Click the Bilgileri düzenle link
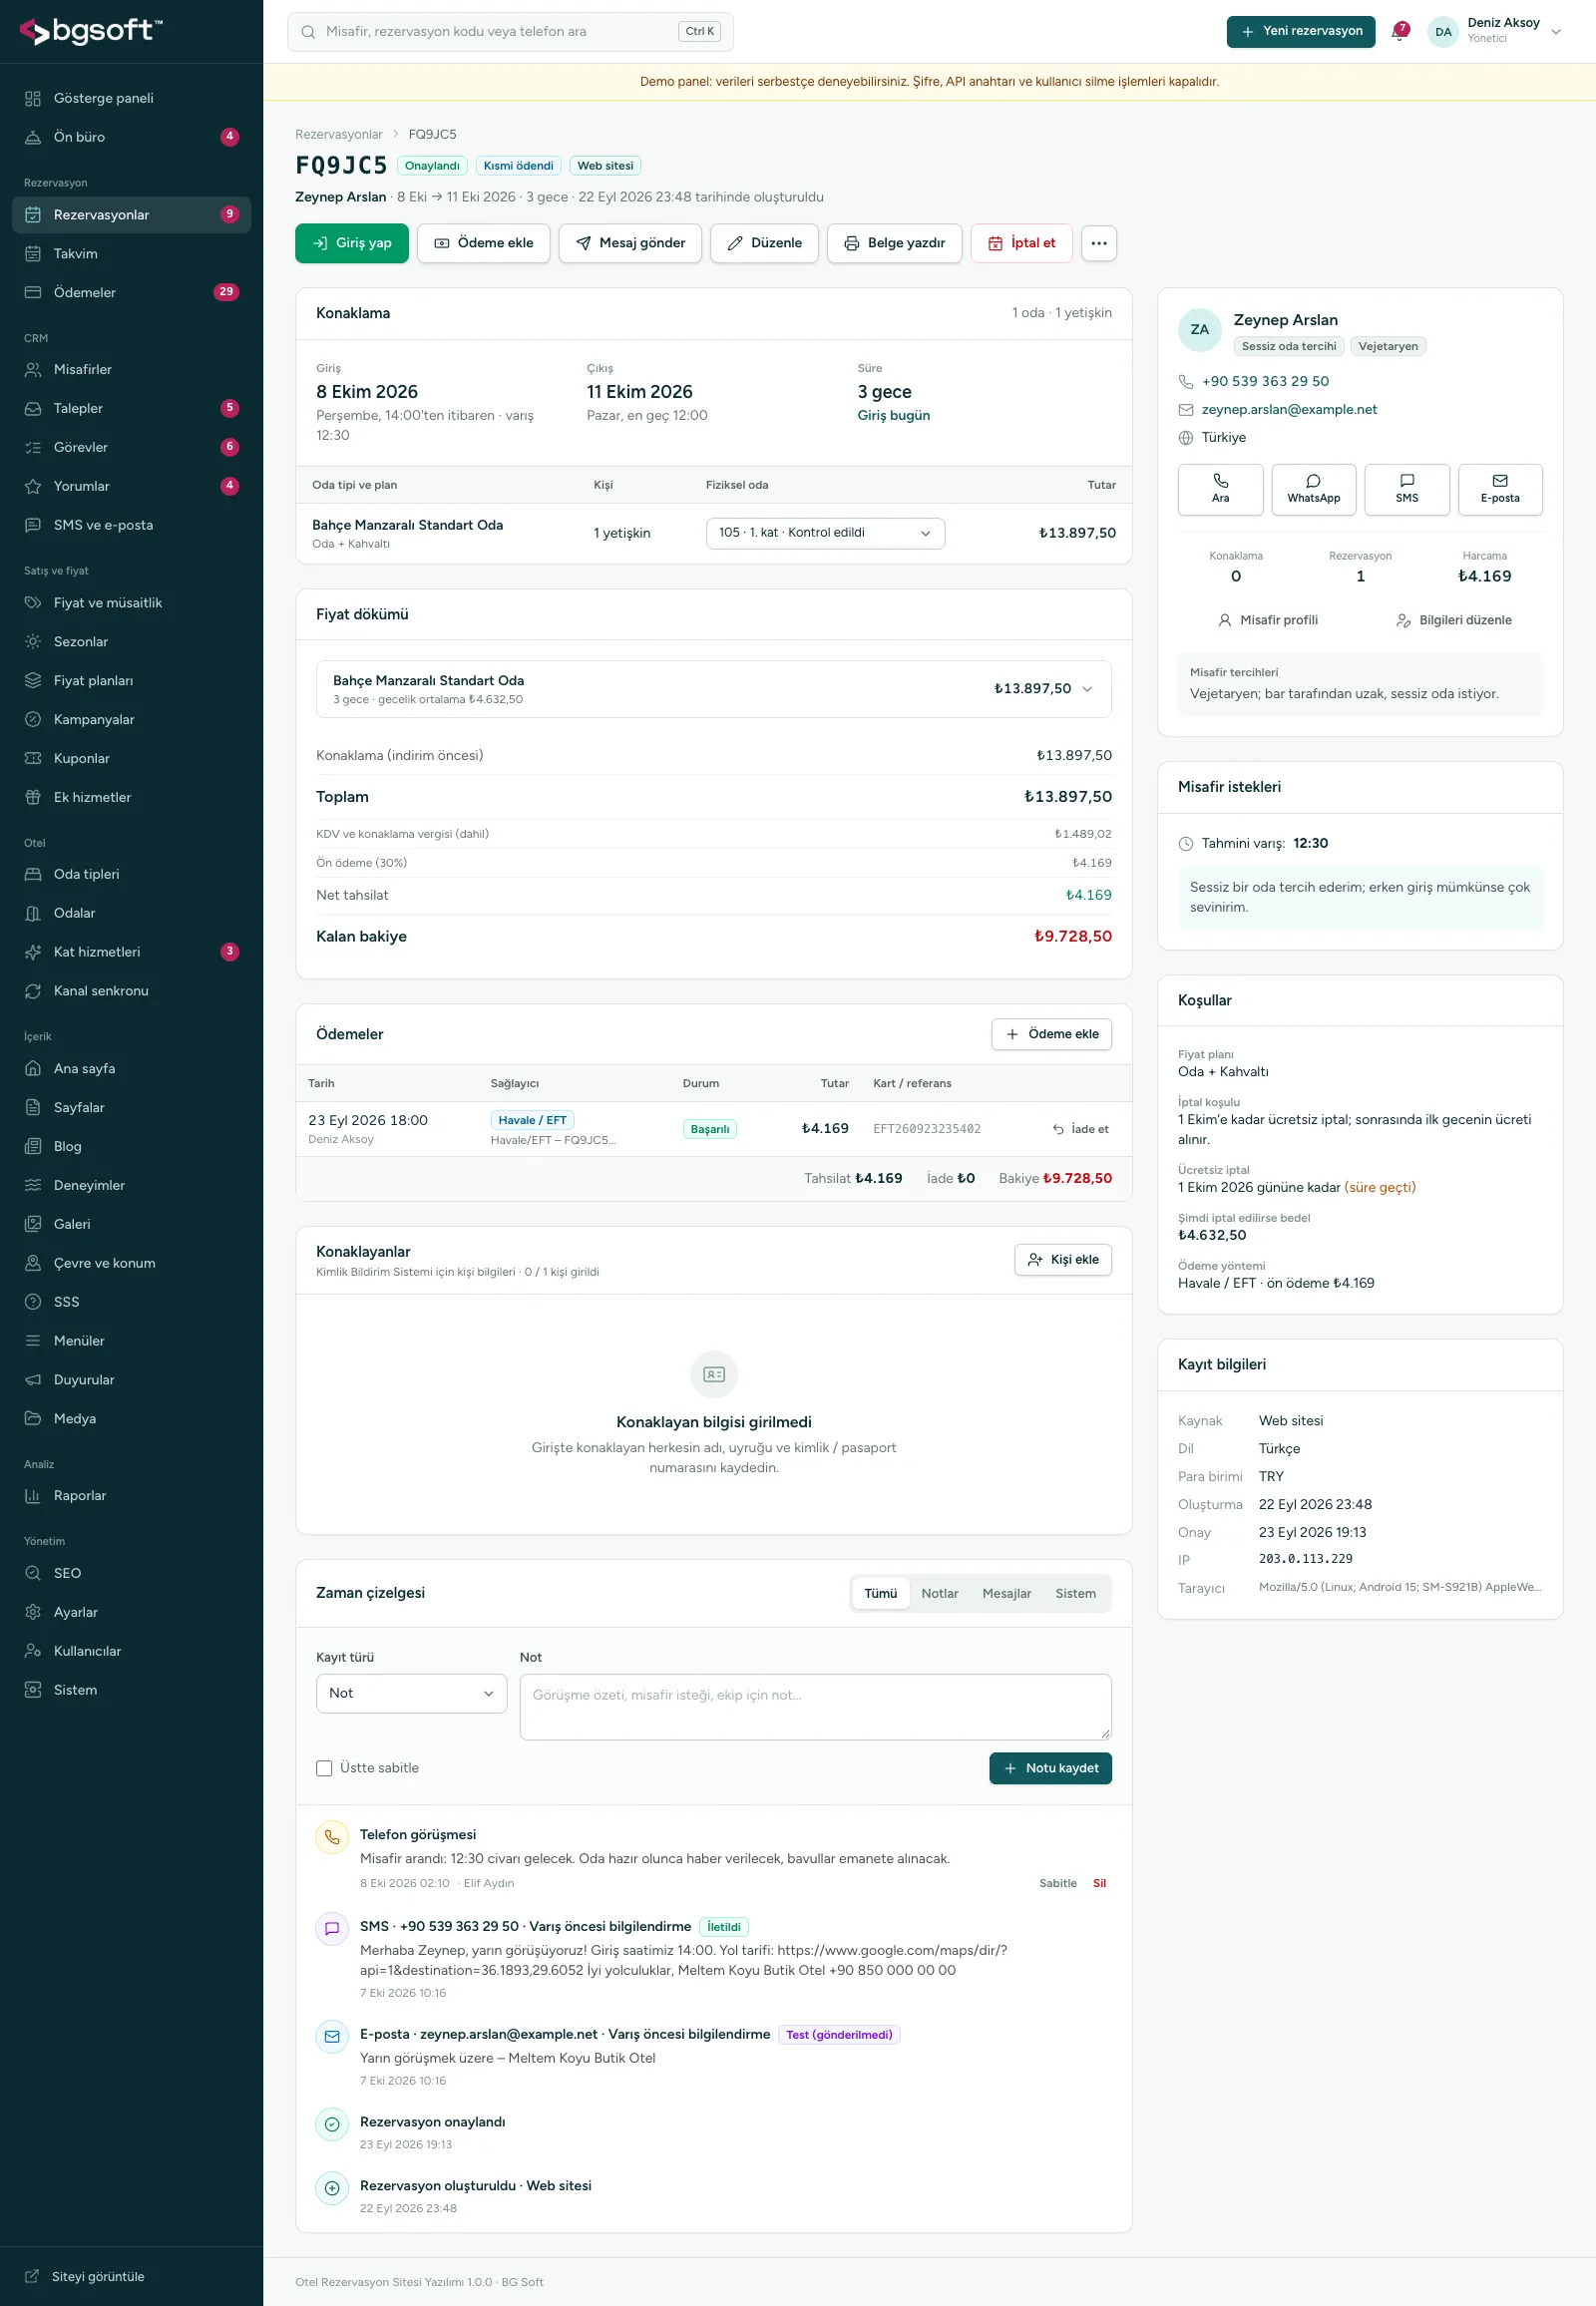Image resolution: width=1596 pixels, height=2306 pixels. (1453, 620)
